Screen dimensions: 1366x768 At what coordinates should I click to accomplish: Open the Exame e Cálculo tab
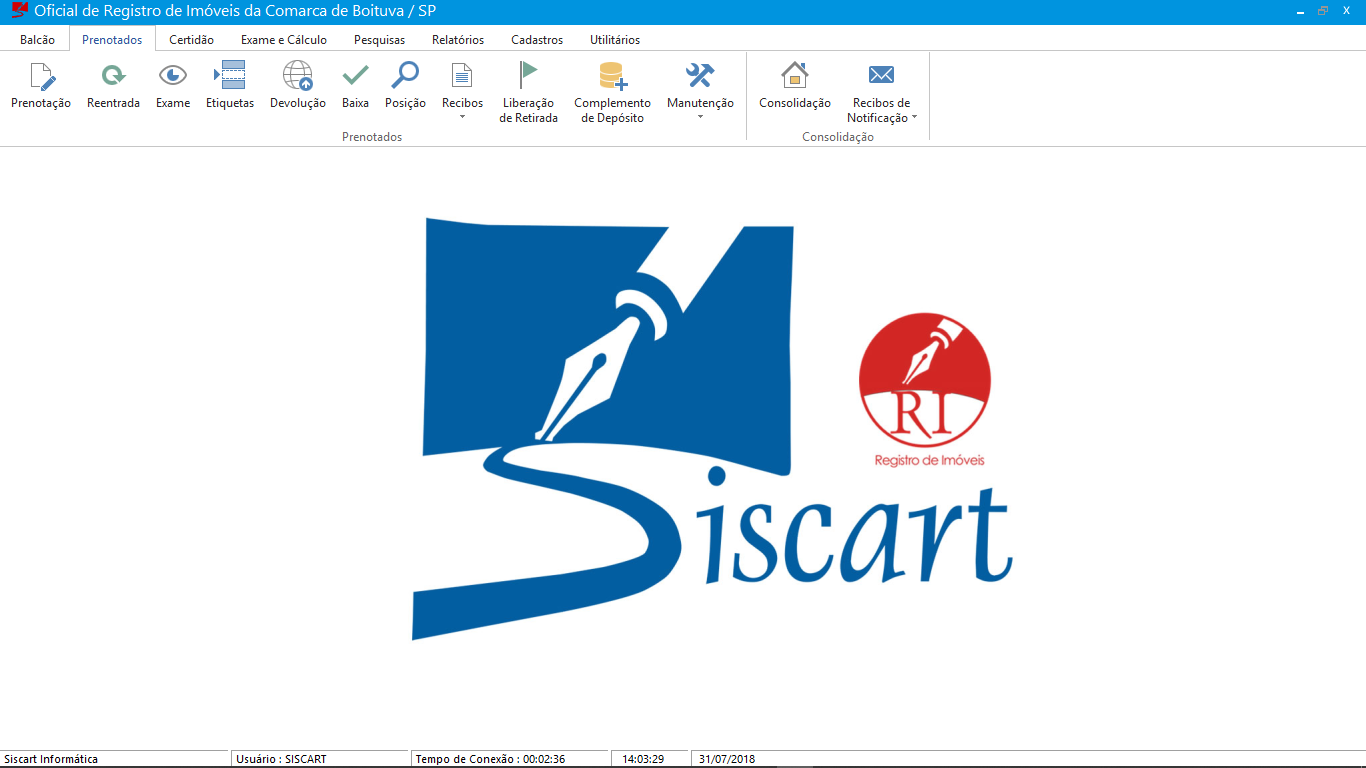pos(284,40)
